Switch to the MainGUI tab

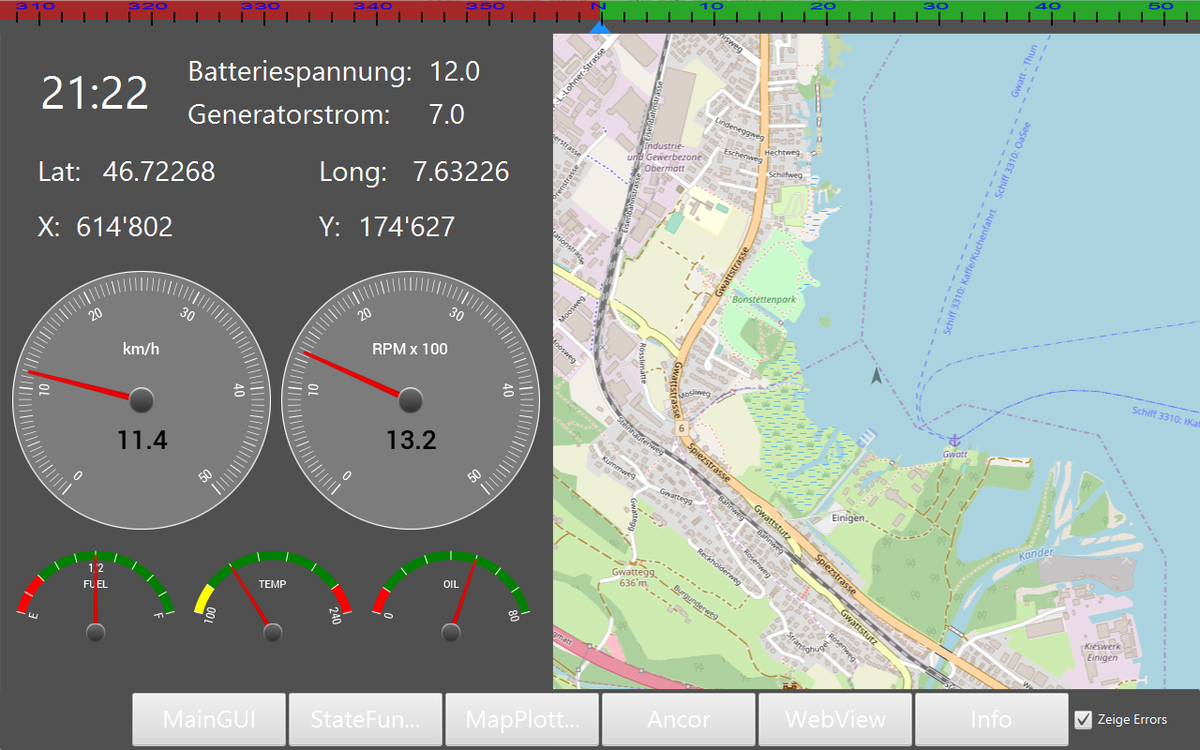(209, 719)
